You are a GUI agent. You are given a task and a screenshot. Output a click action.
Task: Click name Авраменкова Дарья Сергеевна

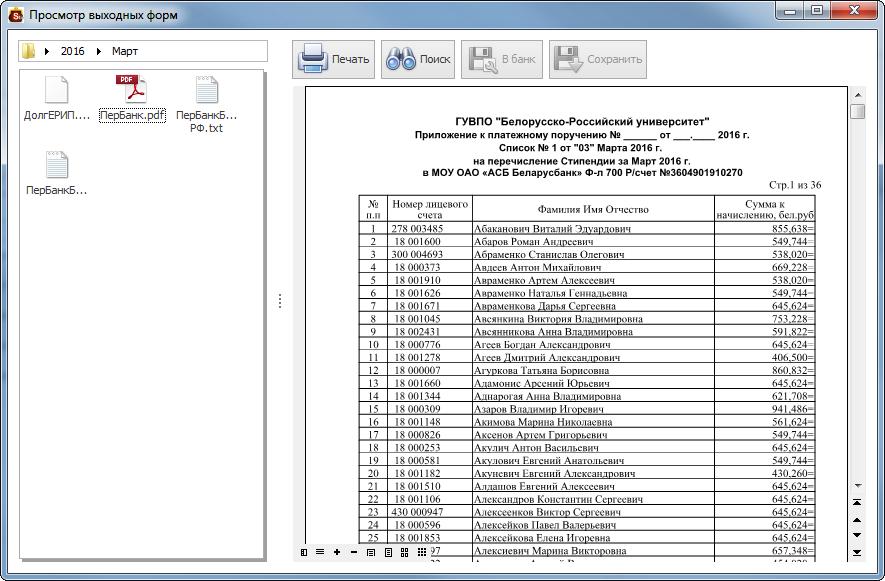click(x=545, y=306)
